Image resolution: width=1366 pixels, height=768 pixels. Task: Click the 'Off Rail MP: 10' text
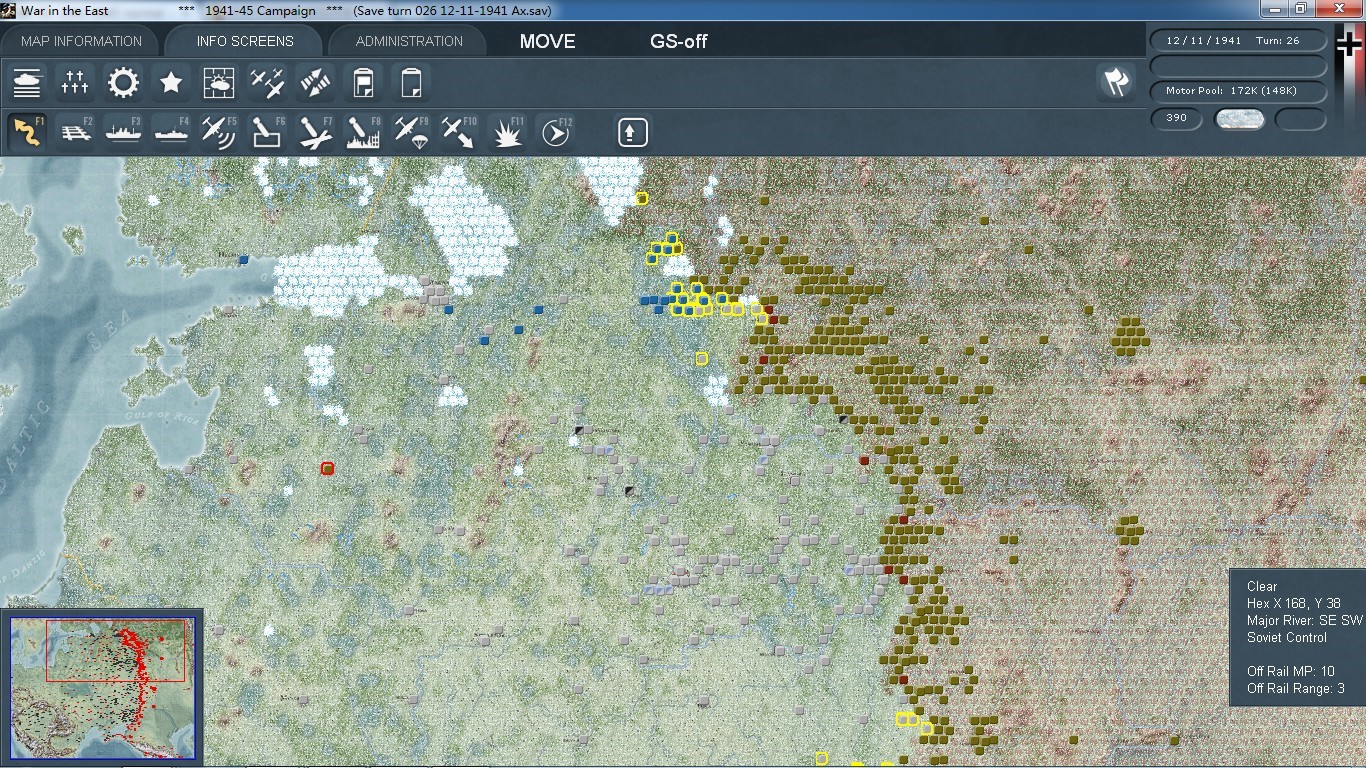(1290, 671)
